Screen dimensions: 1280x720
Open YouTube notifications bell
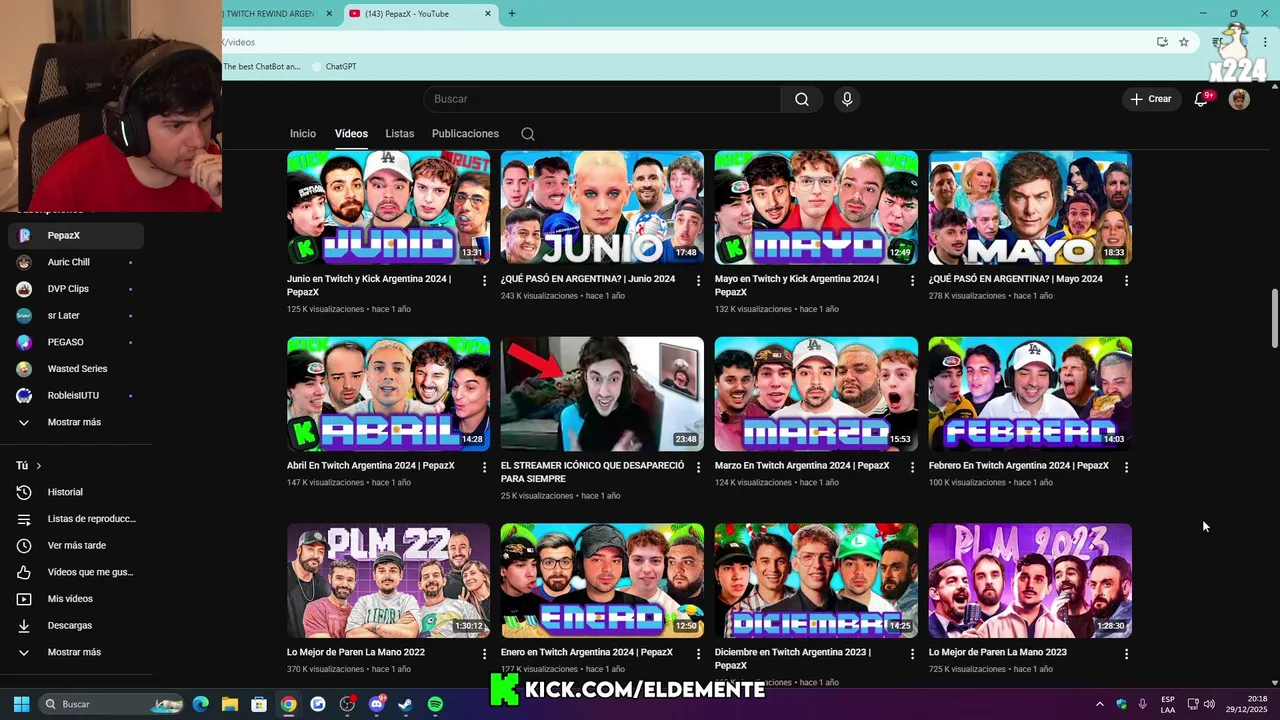(1202, 99)
